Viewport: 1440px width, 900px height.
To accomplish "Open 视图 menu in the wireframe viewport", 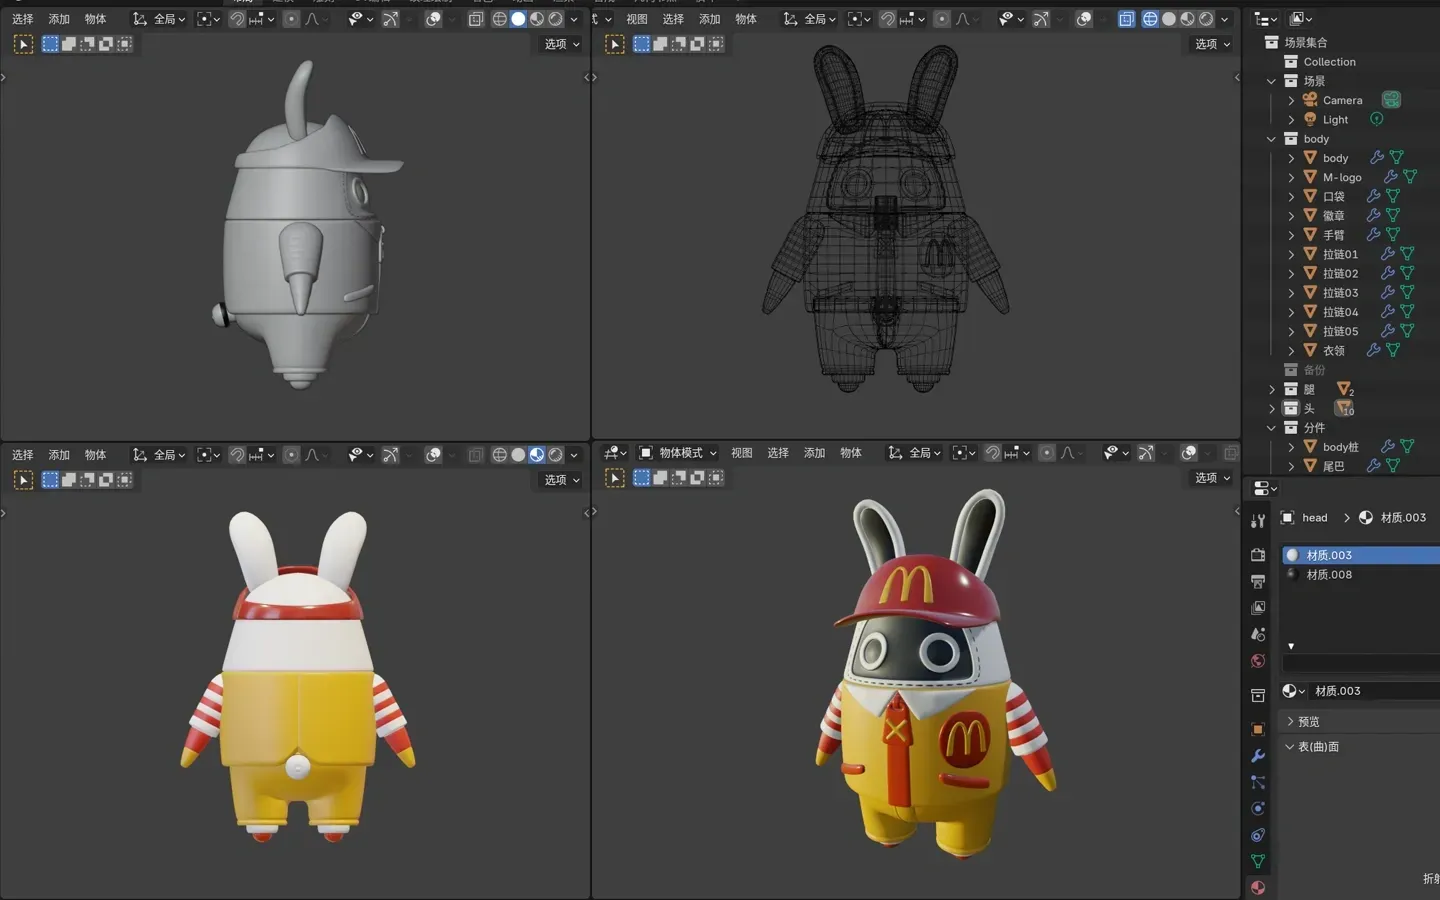I will 636,19.
